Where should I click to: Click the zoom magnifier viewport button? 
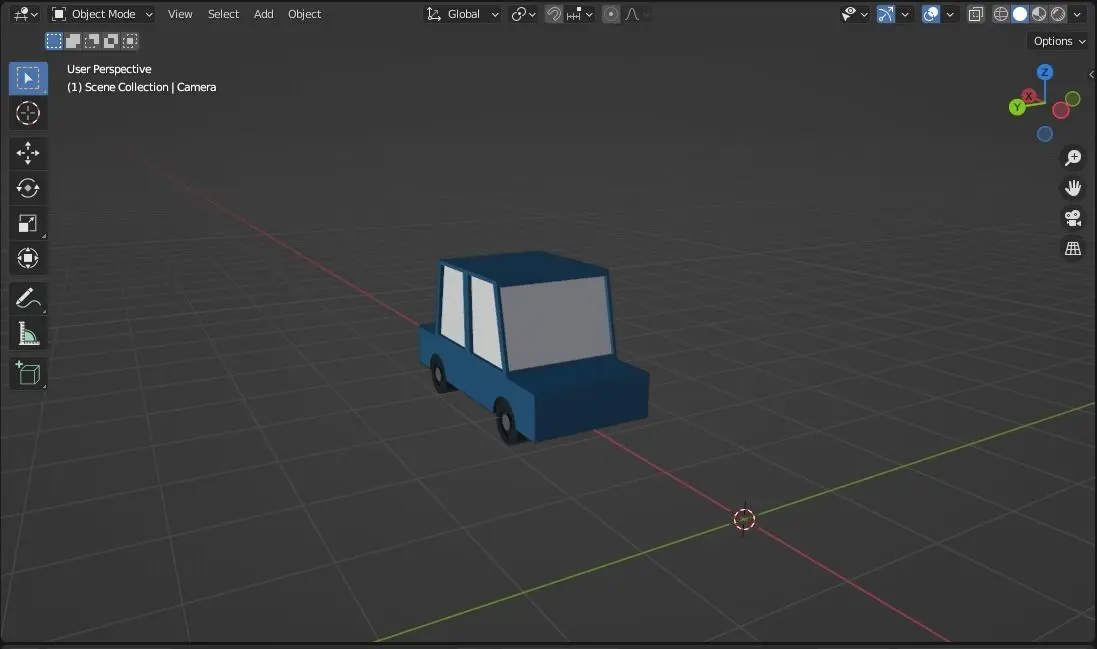(x=1073, y=158)
